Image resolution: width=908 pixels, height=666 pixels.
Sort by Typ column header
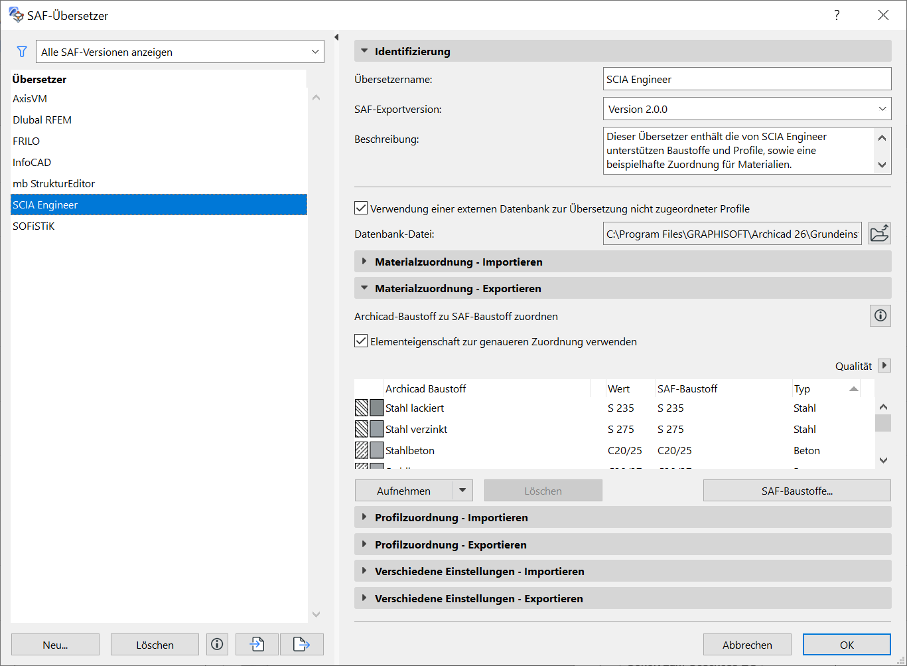826,389
